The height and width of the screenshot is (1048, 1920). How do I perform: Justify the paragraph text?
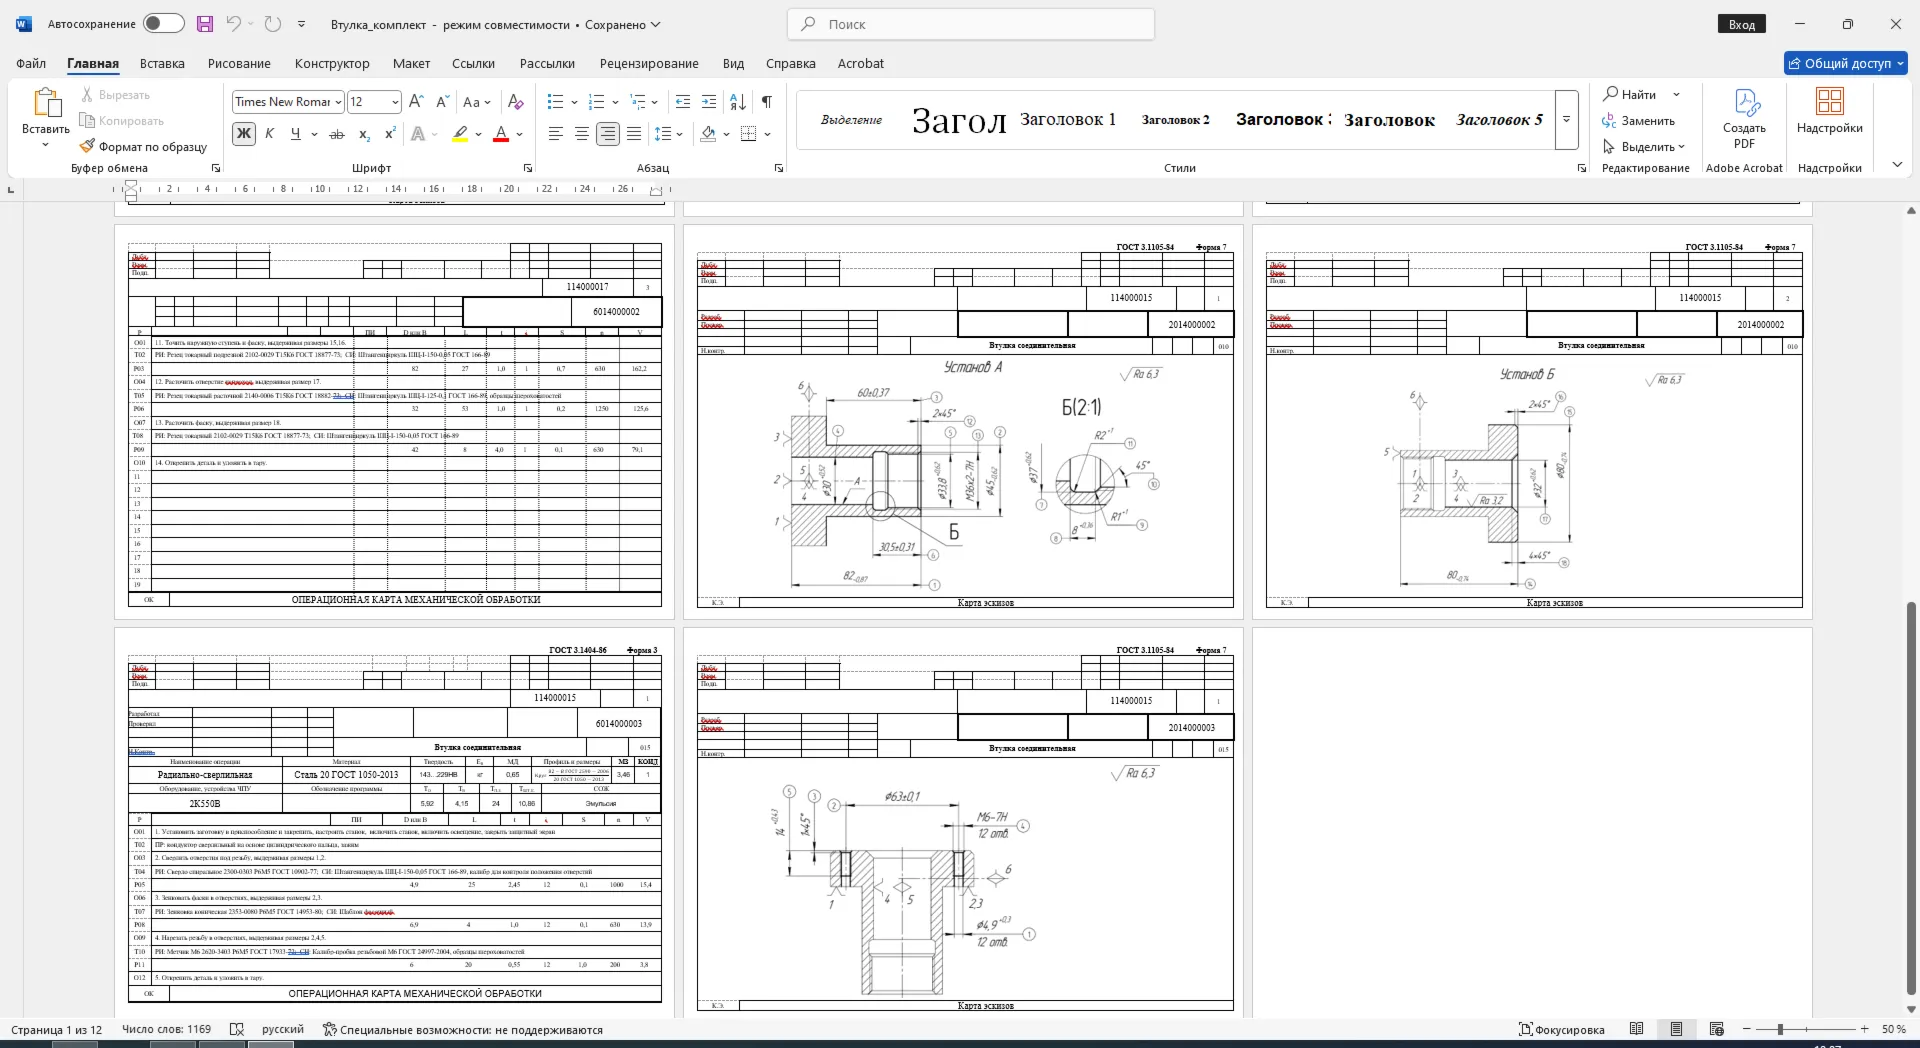634,134
